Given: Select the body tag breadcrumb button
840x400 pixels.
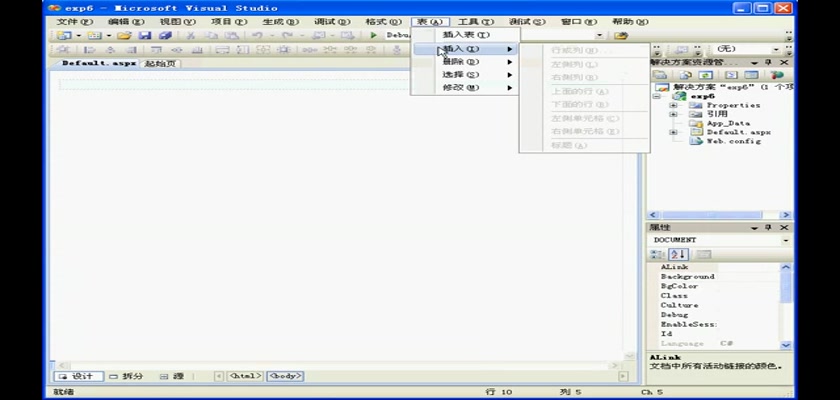Looking at the screenshot, I should 285,377.
